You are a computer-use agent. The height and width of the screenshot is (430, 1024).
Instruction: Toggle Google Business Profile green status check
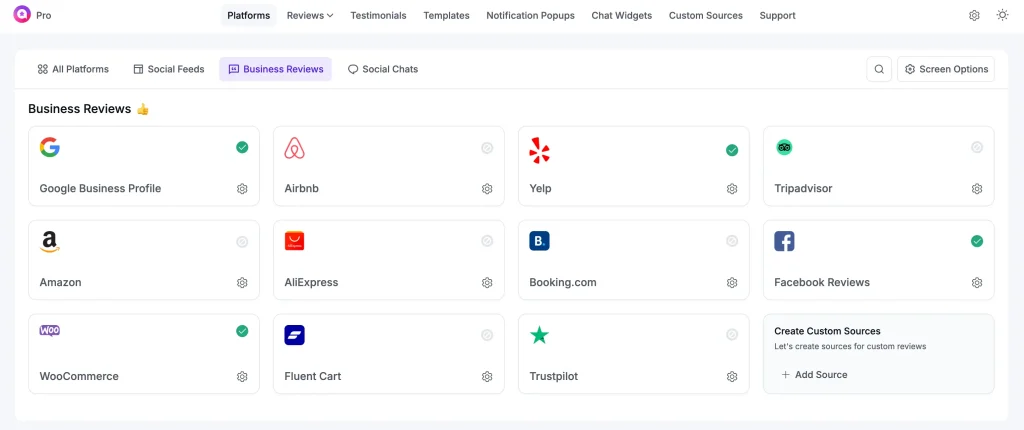pyautogui.click(x=242, y=148)
